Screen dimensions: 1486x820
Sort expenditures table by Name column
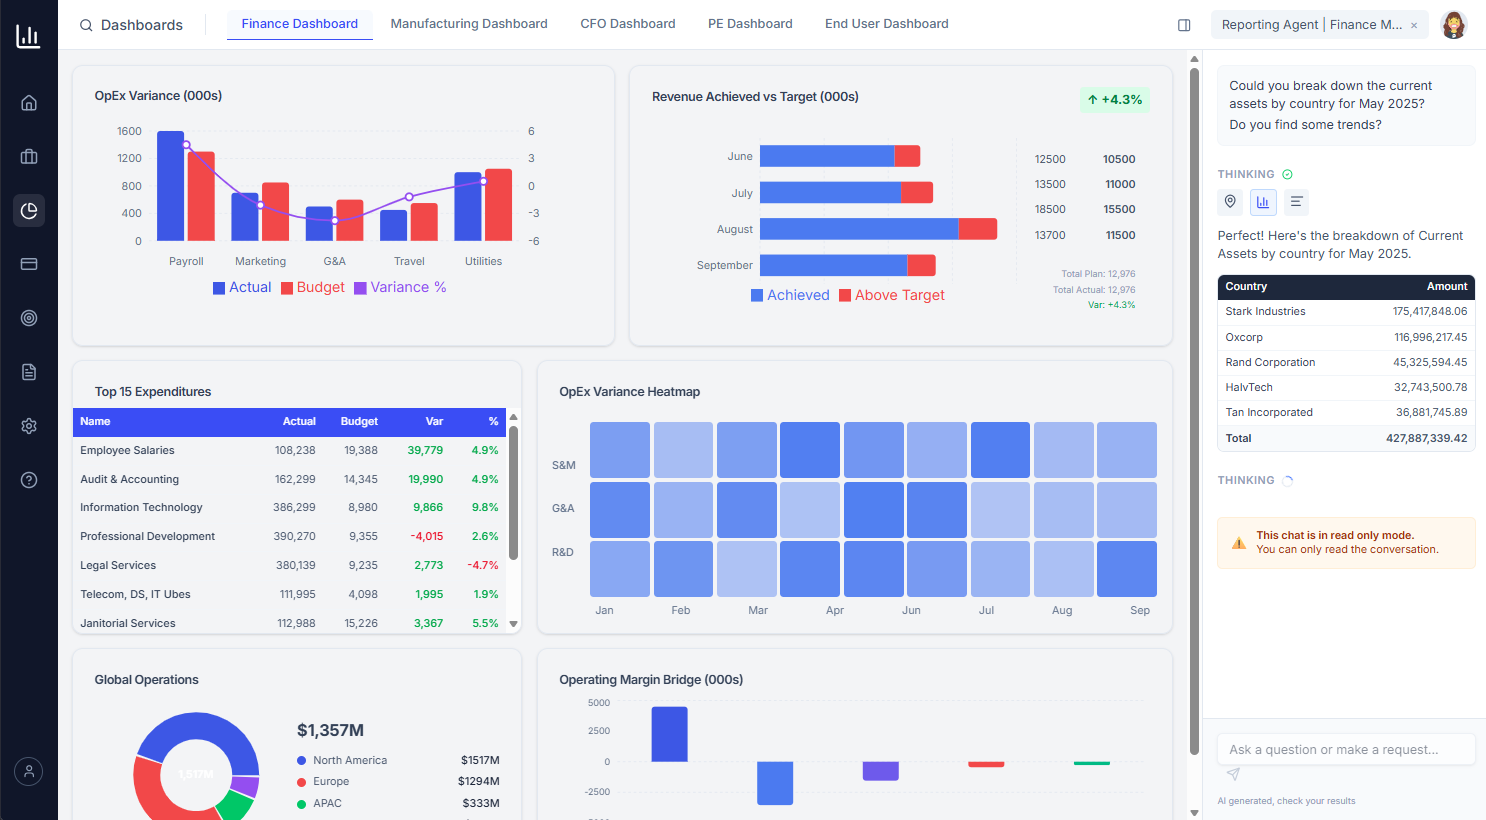pyautogui.click(x=95, y=422)
